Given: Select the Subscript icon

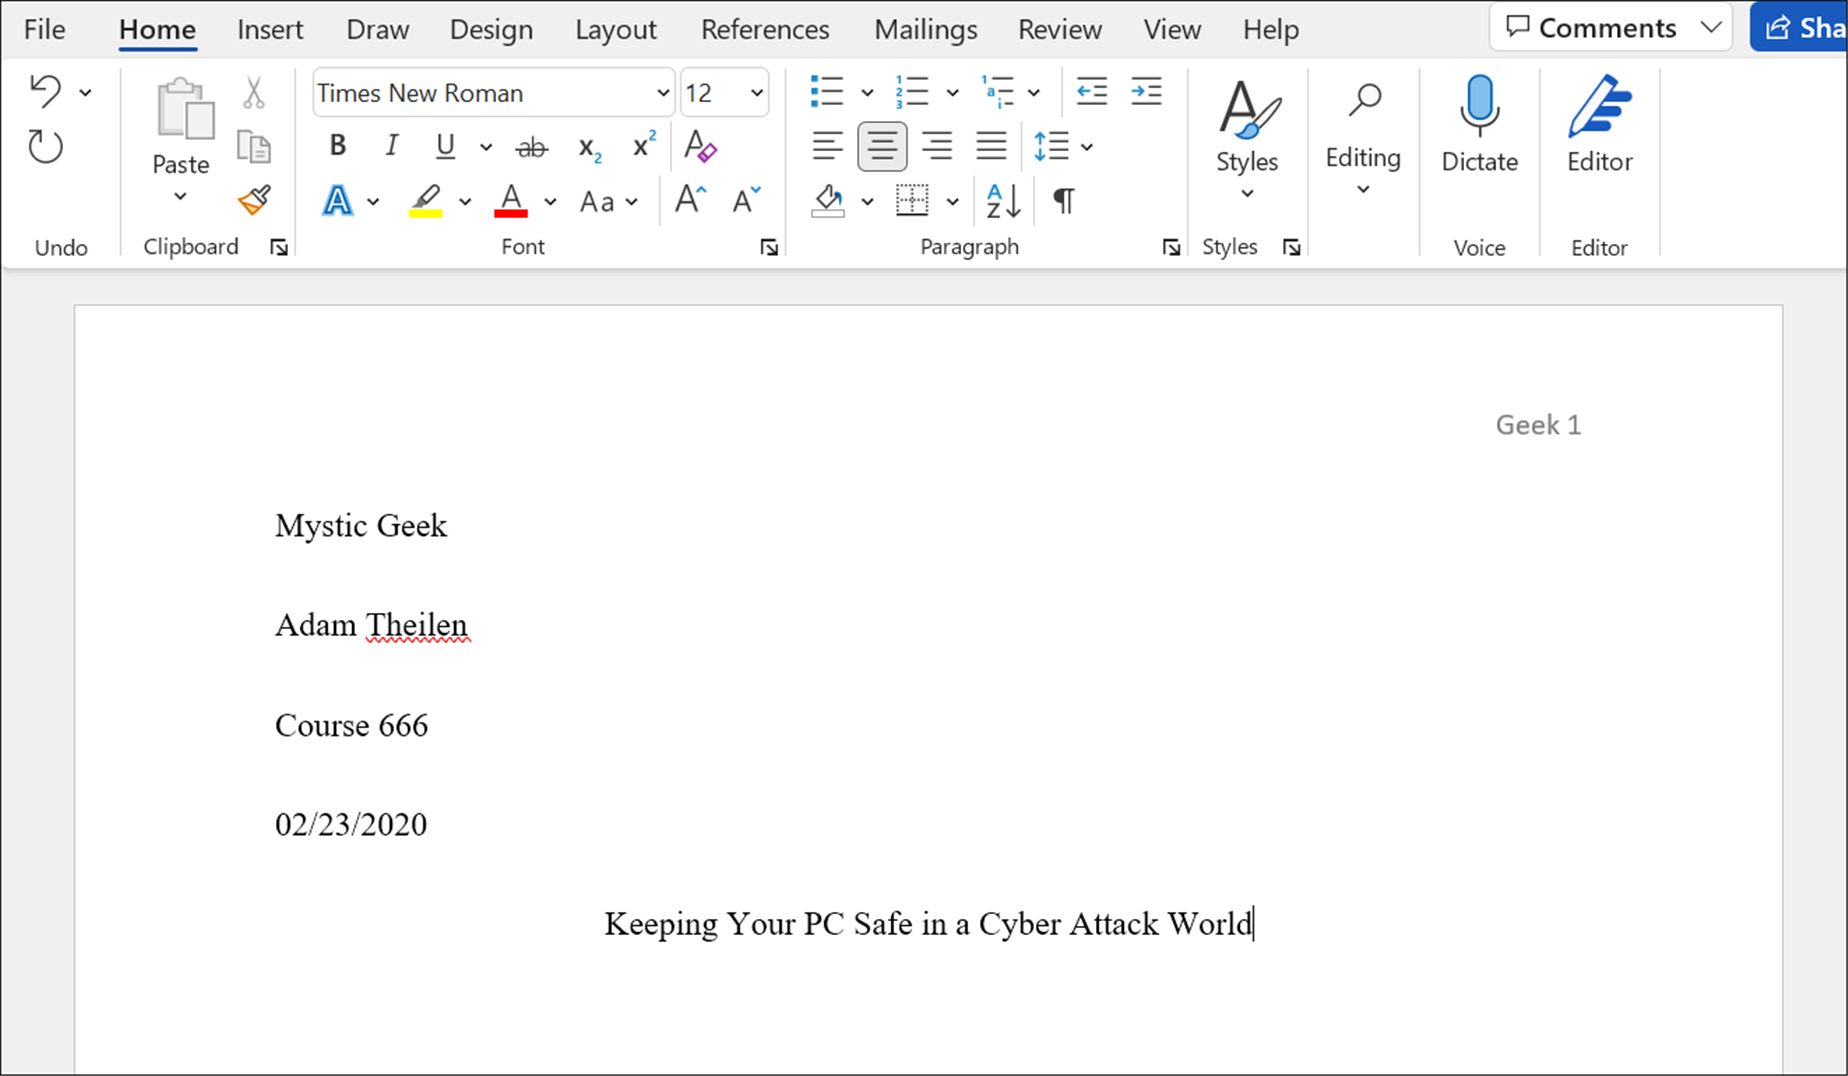Looking at the screenshot, I should [588, 148].
